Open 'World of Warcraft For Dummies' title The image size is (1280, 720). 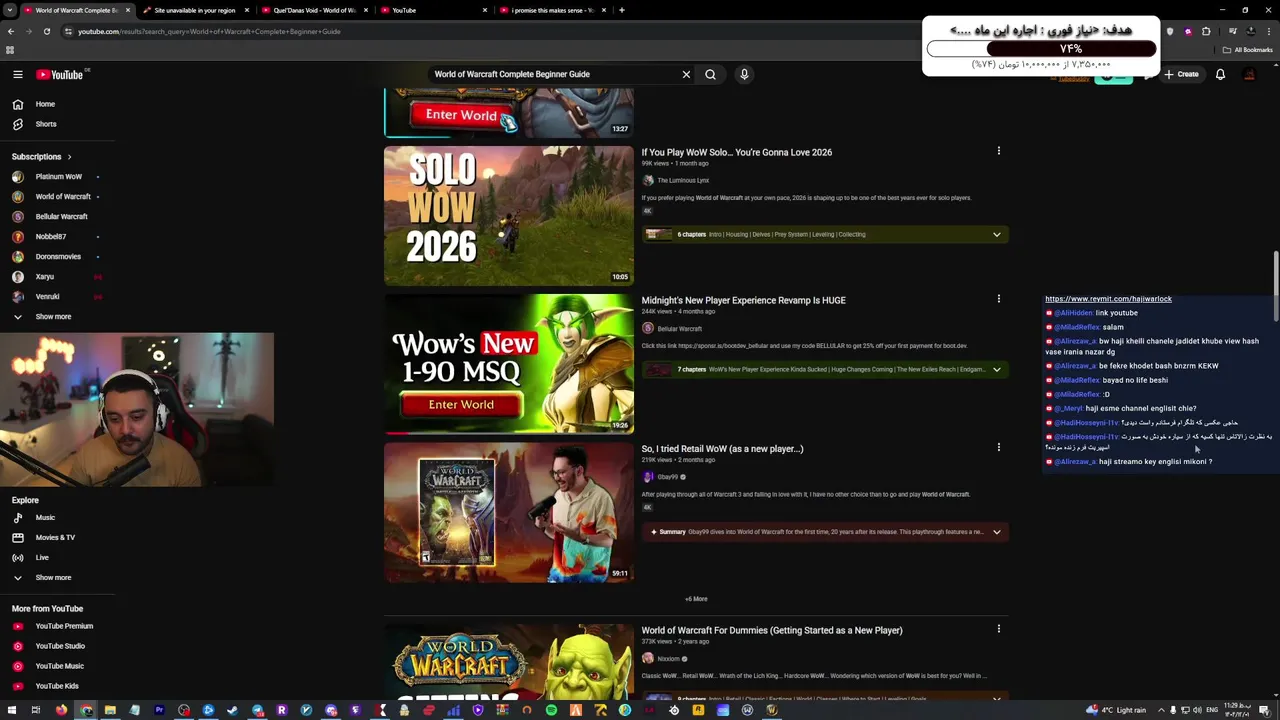[772, 630]
